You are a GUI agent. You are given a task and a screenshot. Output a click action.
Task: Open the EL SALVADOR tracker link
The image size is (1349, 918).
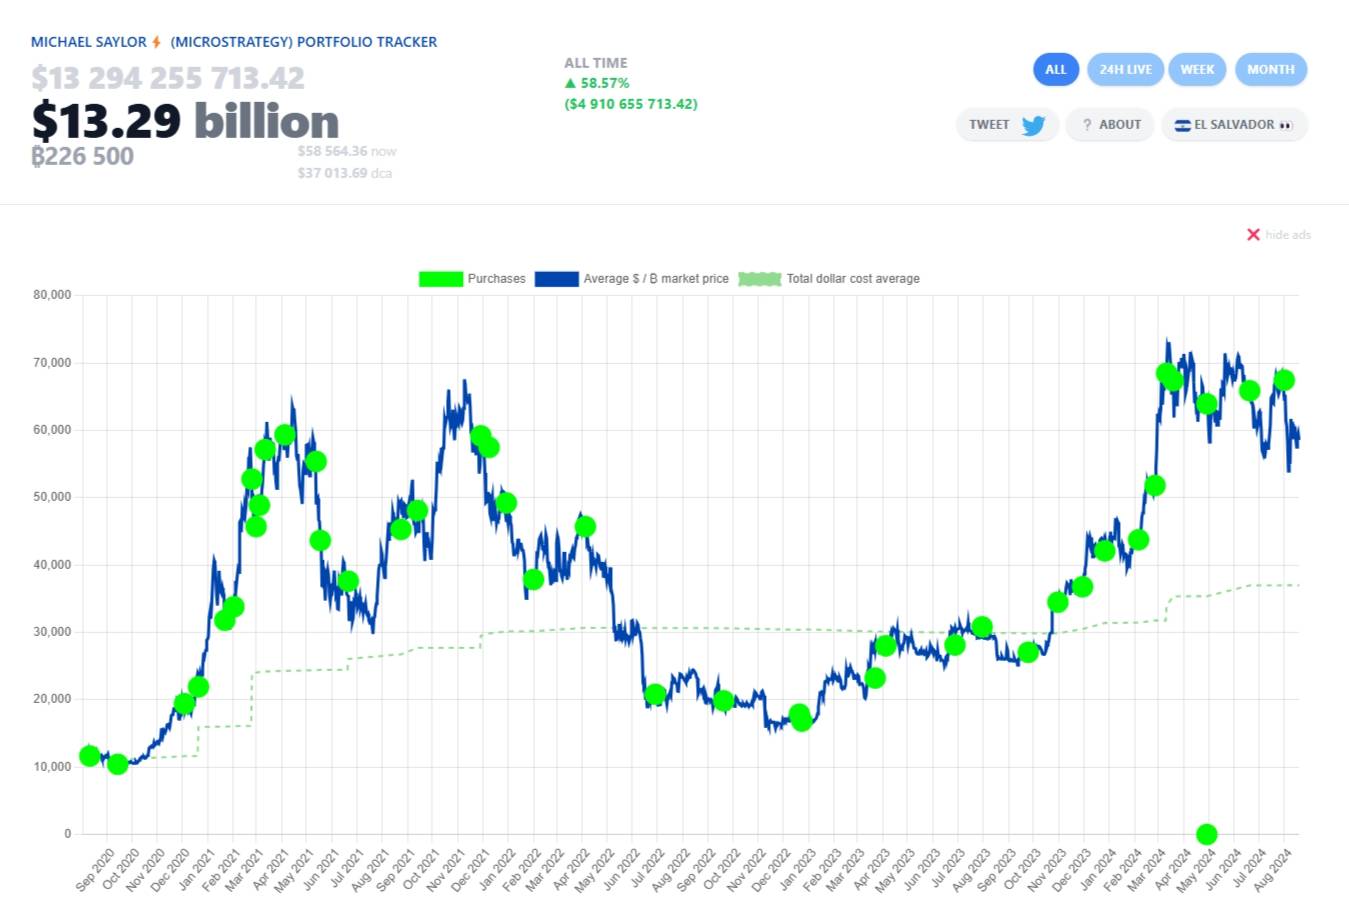(1234, 125)
